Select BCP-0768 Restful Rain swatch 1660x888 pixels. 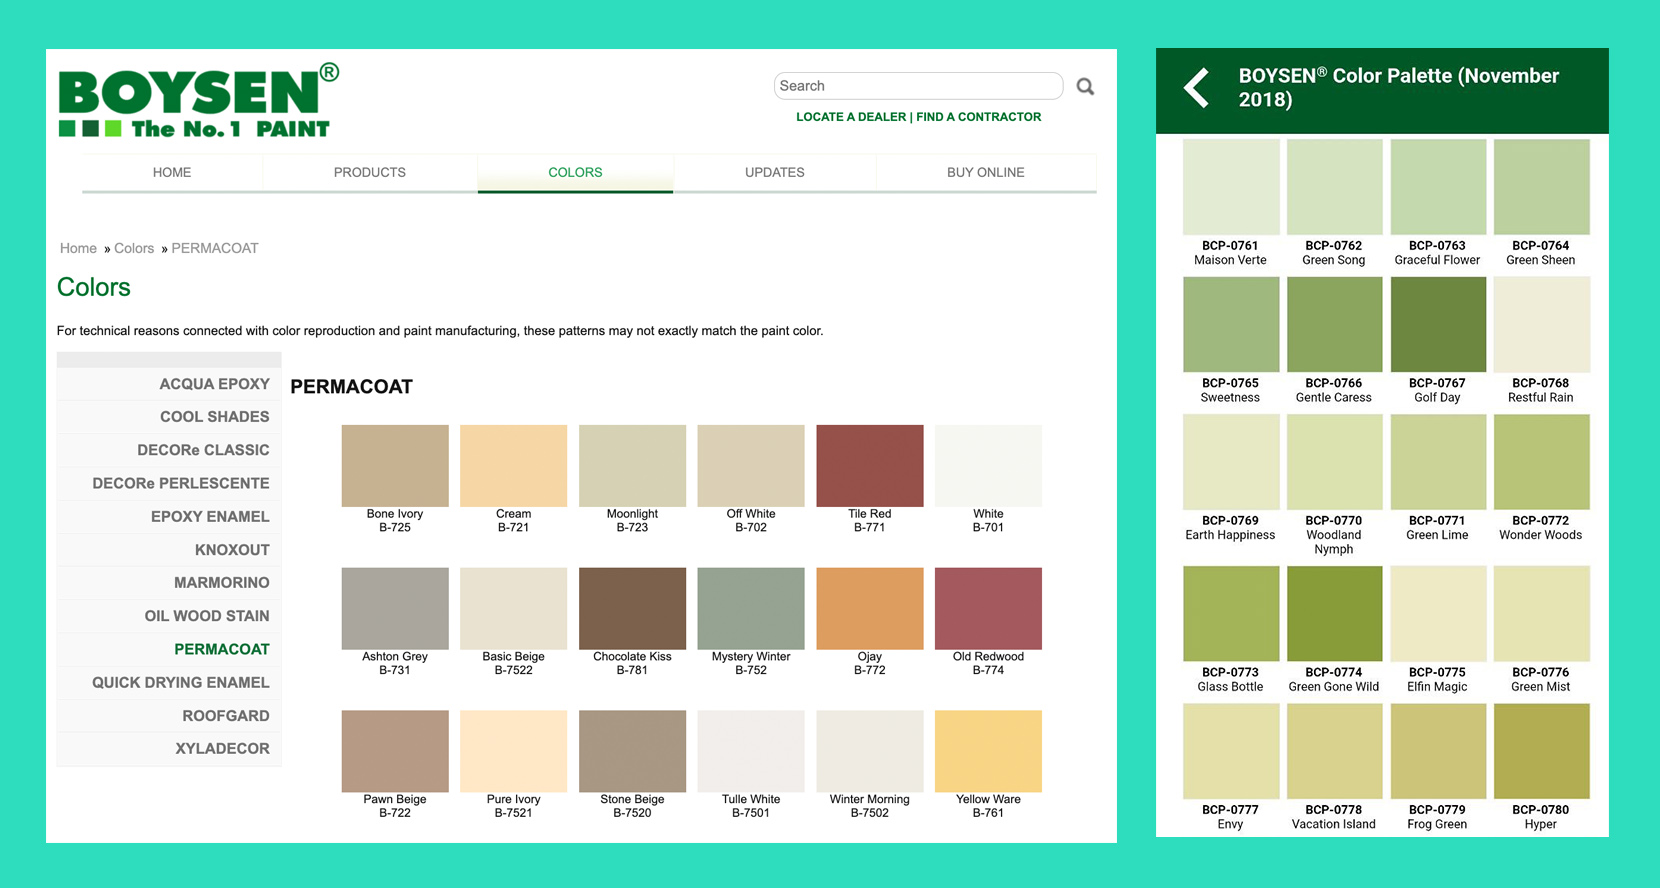[x=1542, y=325]
